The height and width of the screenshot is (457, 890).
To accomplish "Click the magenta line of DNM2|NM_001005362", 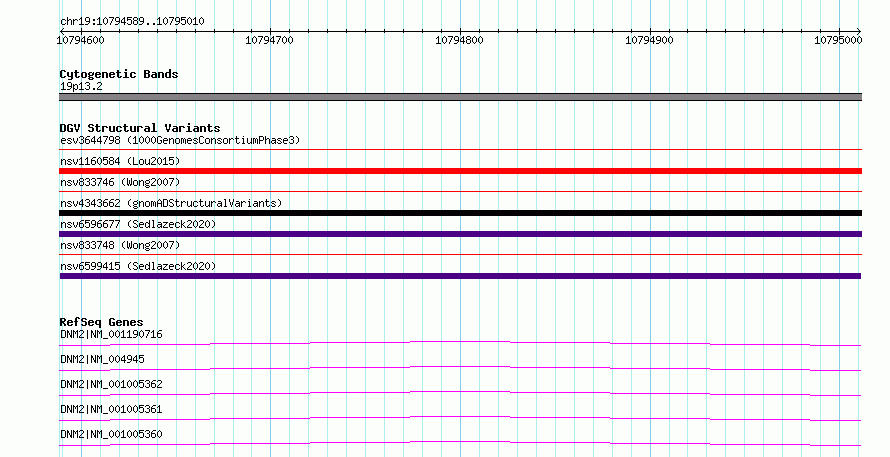I will [x=460, y=393].
